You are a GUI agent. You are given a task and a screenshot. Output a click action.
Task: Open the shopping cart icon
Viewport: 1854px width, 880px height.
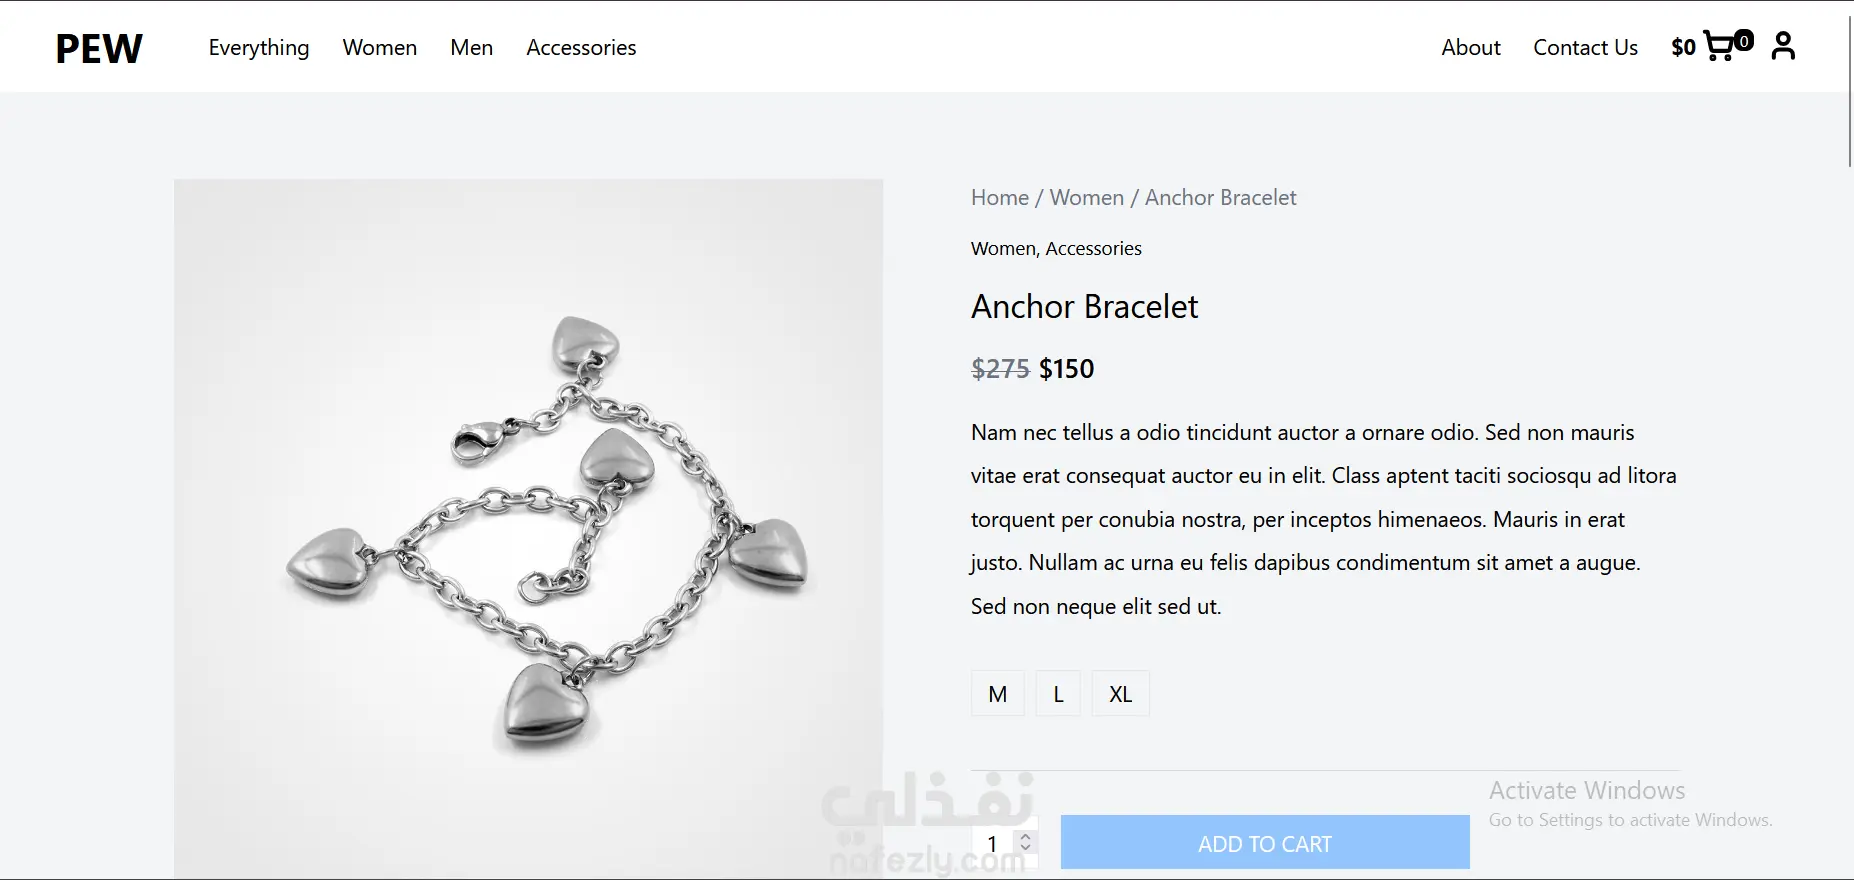[x=1719, y=47]
